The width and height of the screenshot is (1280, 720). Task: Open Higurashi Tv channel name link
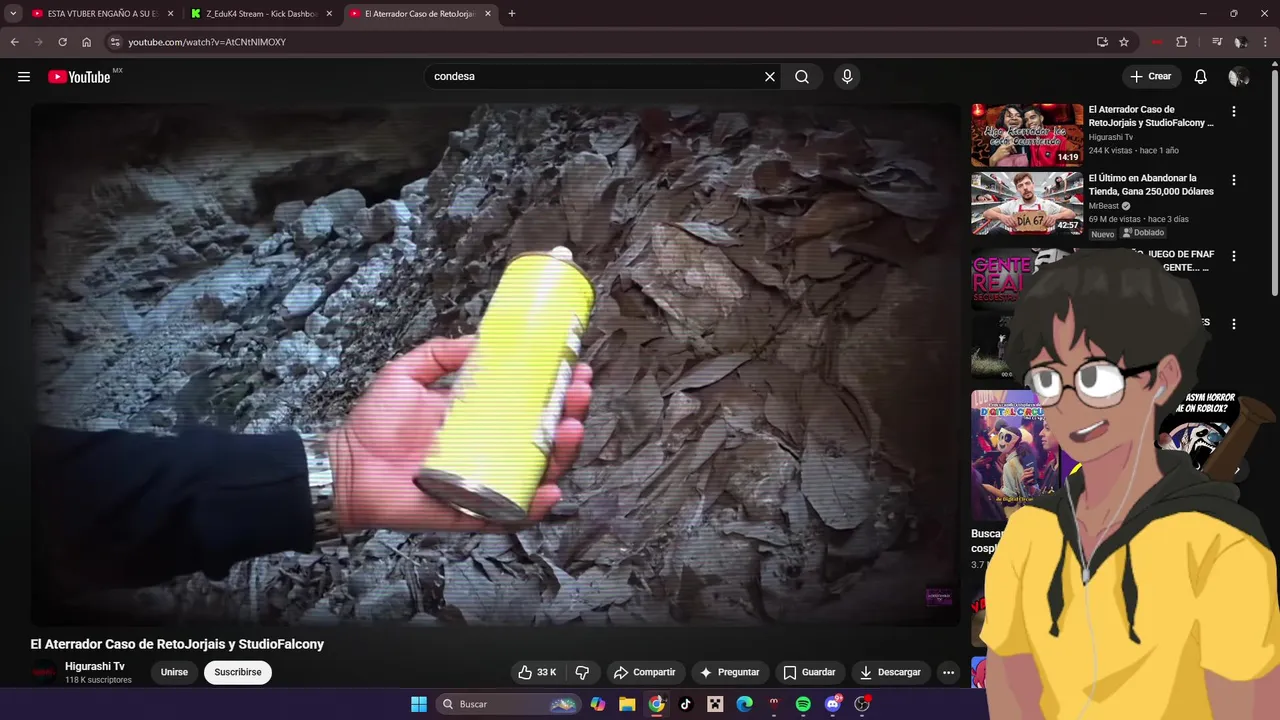click(x=95, y=666)
